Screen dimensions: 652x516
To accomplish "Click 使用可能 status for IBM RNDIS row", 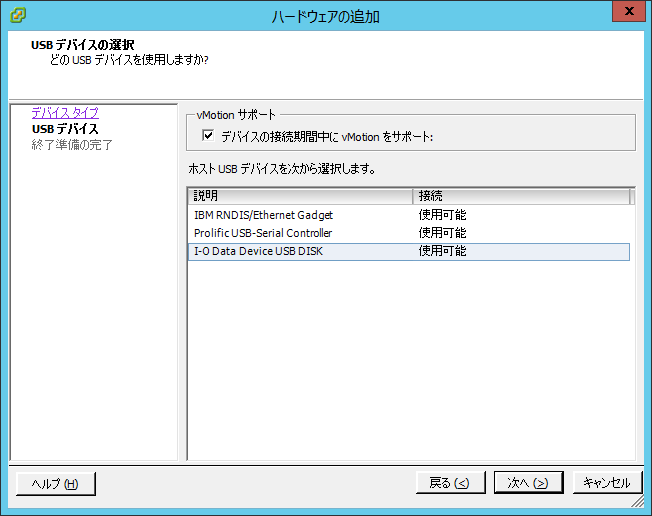I will coord(442,215).
